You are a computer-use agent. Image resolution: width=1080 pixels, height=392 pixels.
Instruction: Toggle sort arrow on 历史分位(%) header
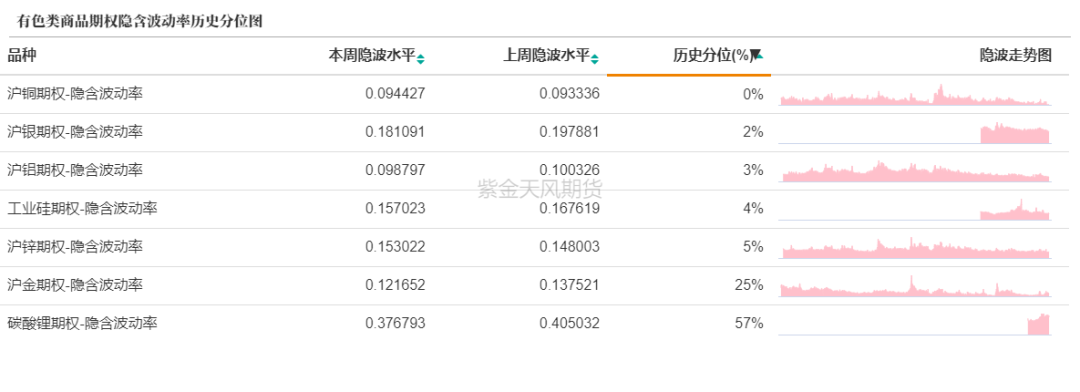[757, 54]
